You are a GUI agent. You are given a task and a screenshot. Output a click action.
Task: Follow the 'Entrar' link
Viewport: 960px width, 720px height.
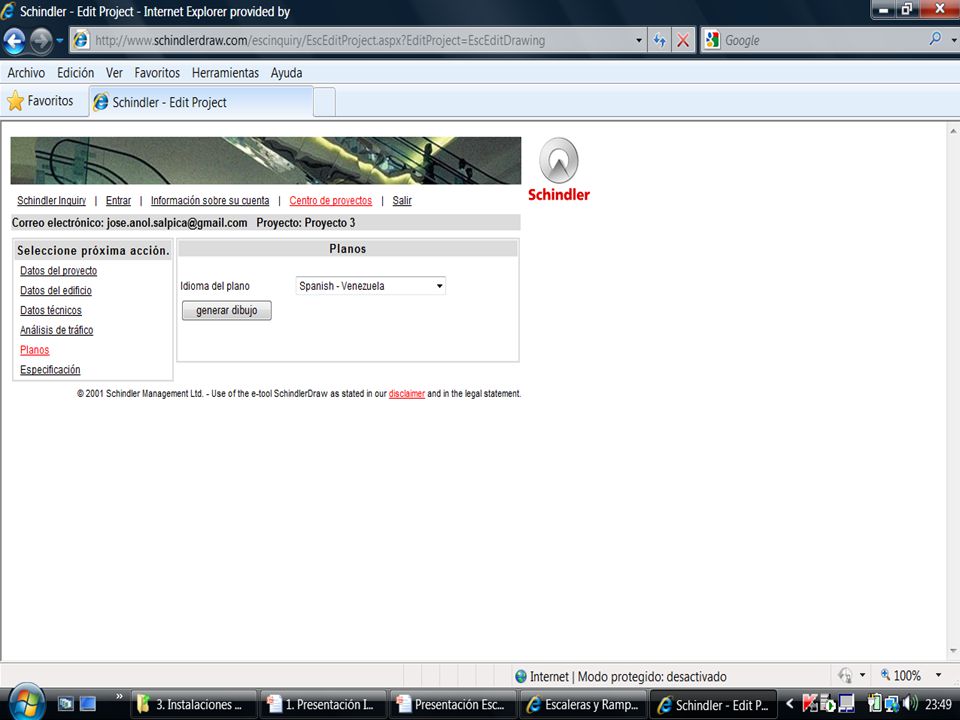point(118,201)
